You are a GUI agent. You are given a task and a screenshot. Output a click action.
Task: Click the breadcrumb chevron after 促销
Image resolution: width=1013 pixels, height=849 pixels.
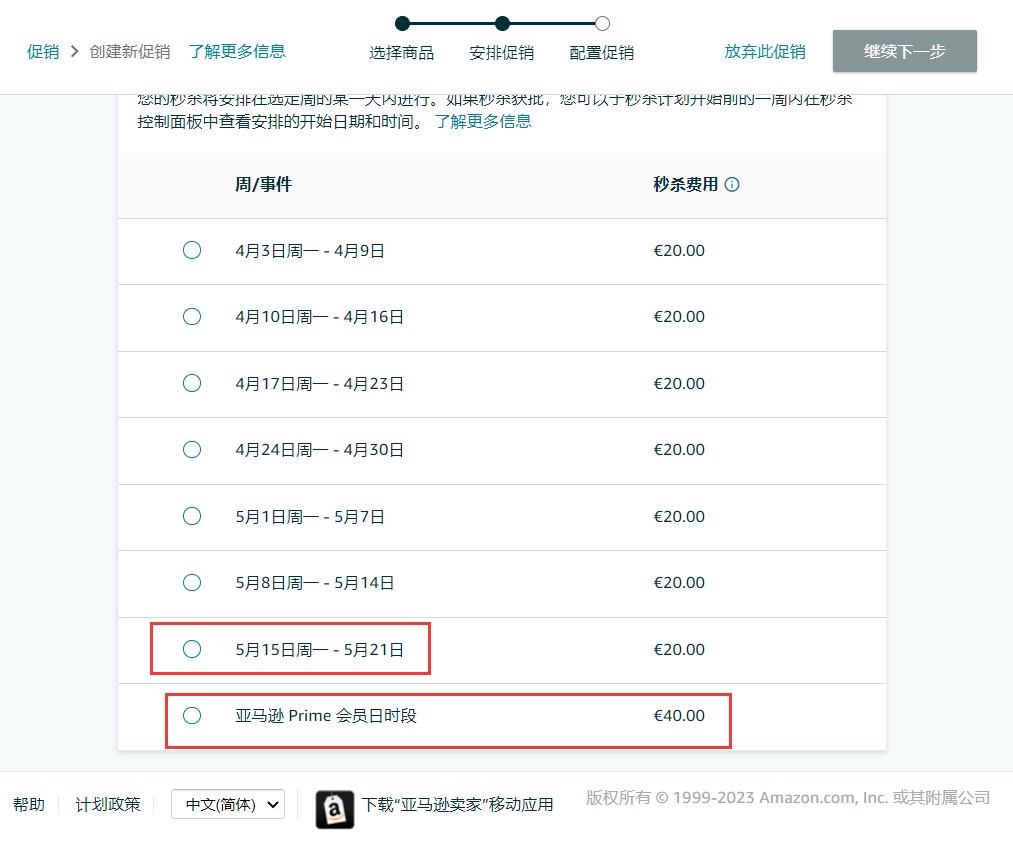pyautogui.click(x=74, y=51)
